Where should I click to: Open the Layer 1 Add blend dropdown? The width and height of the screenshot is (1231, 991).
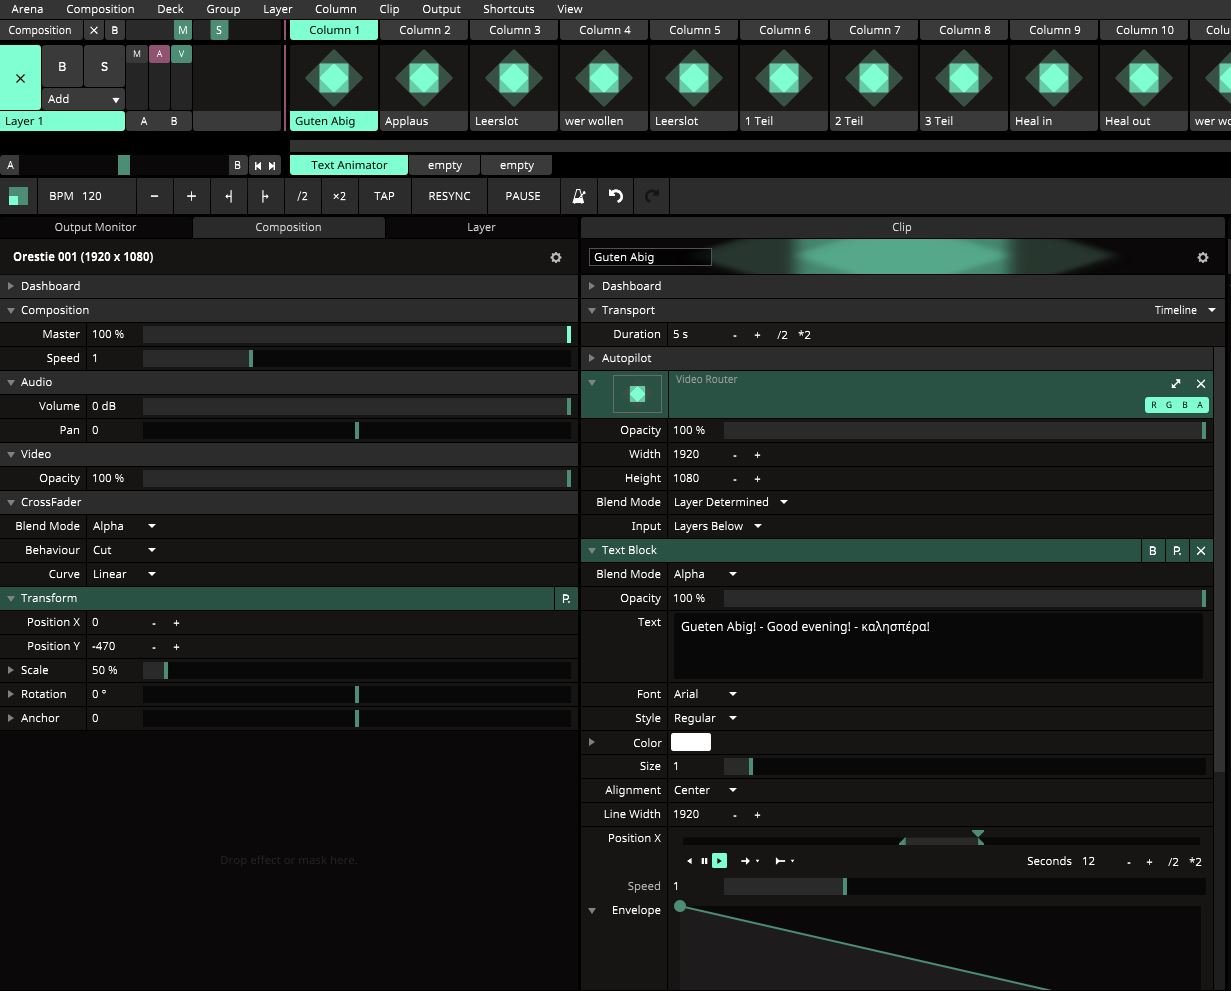[83, 99]
